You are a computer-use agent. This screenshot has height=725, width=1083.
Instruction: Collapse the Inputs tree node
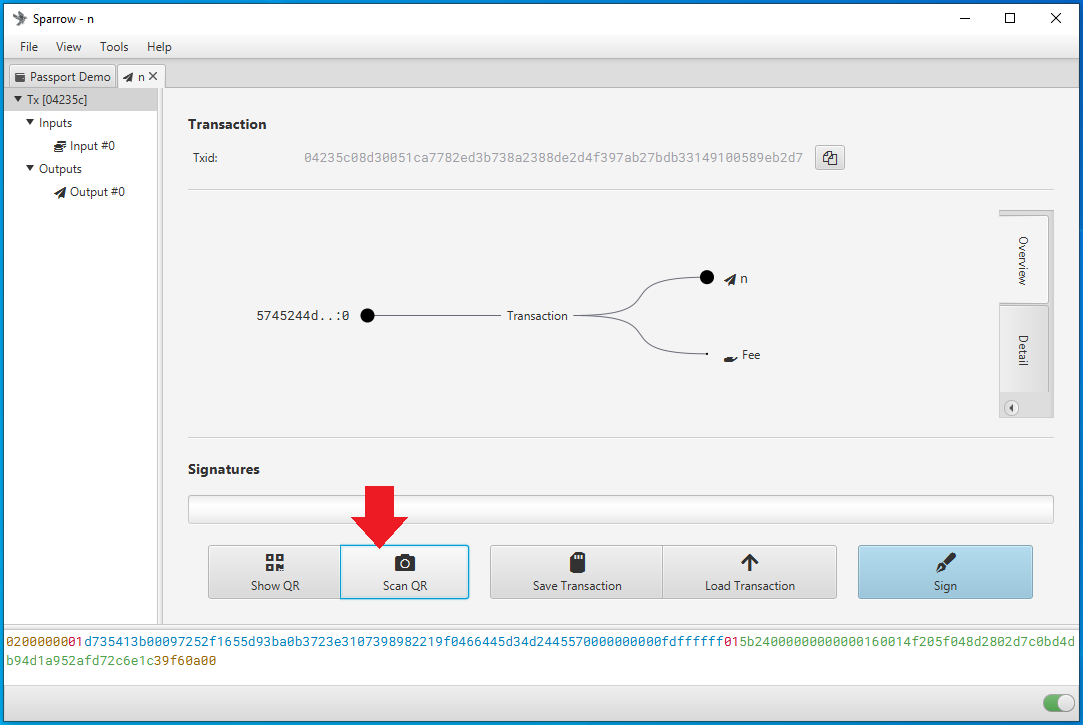30,122
